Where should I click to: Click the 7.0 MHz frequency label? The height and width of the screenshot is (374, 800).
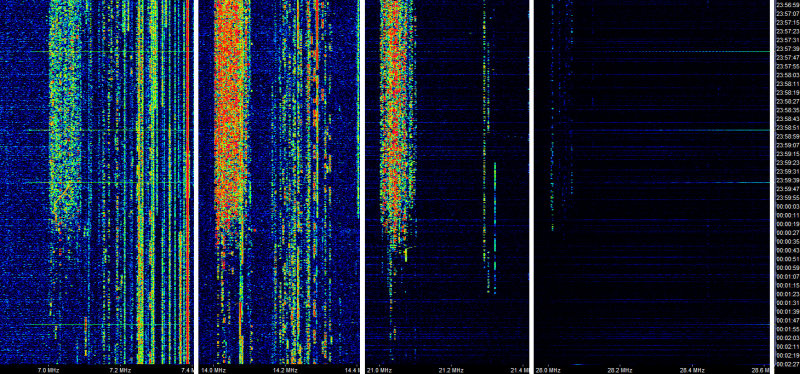49,370
